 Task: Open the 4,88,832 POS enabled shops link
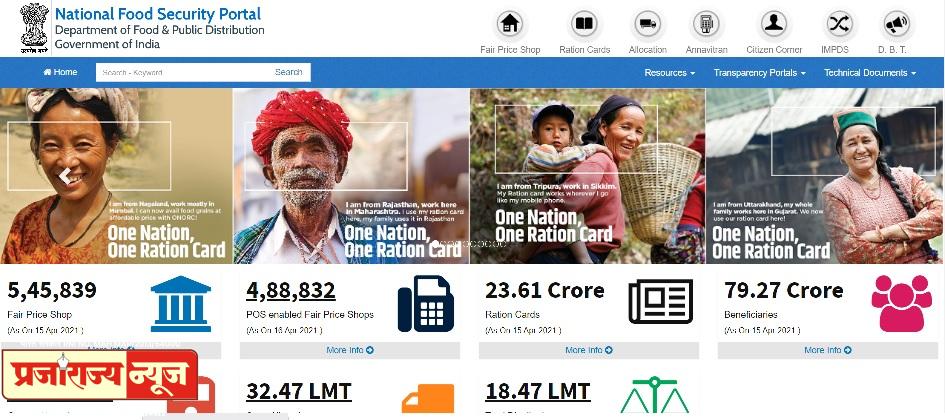coord(290,291)
